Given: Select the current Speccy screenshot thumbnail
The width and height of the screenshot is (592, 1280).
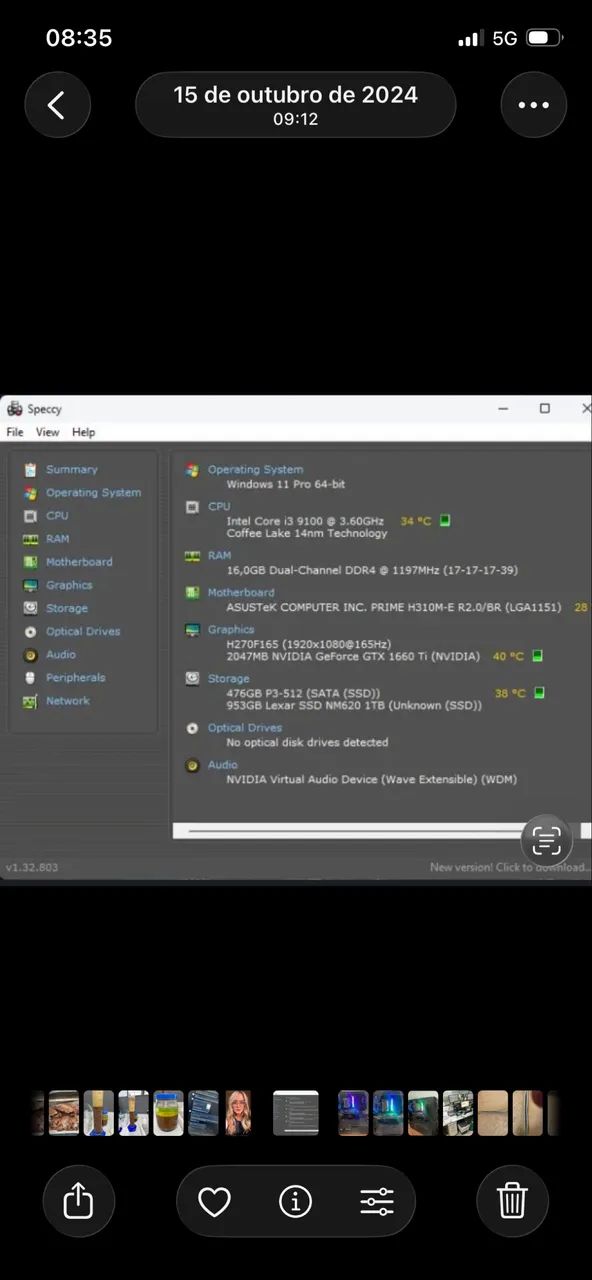Looking at the screenshot, I should coord(296,1112).
